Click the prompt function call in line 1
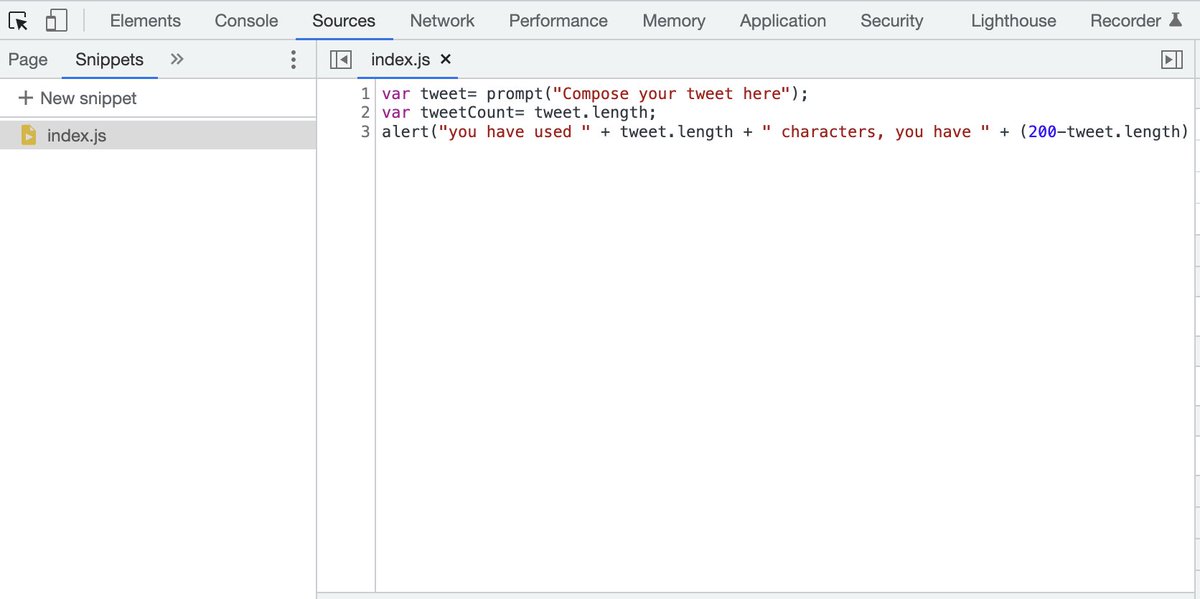Screen dimensions: 1200x599 [x=515, y=93]
